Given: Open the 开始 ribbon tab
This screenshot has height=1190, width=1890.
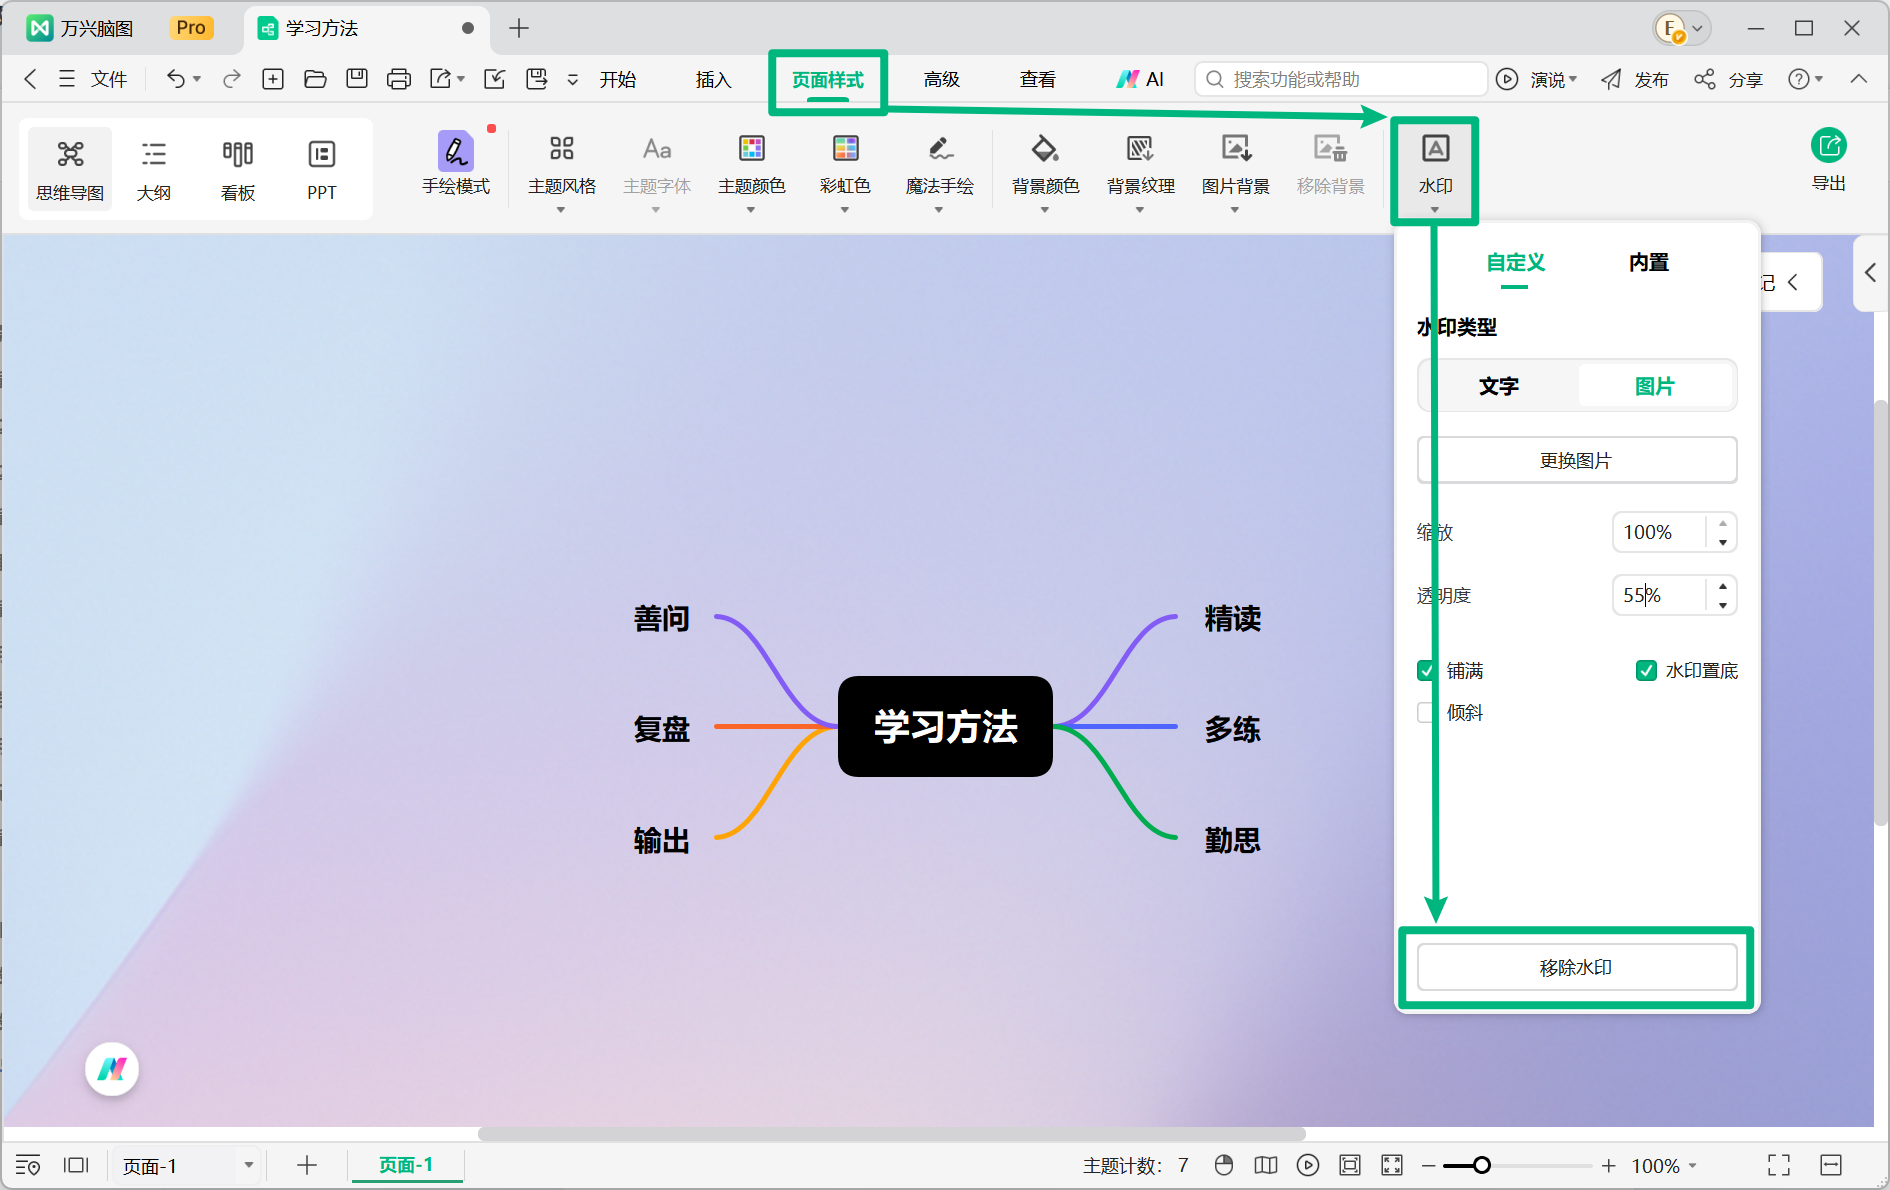Looking at the screenshot, I should pyautogui.click(x=617, y=79).
